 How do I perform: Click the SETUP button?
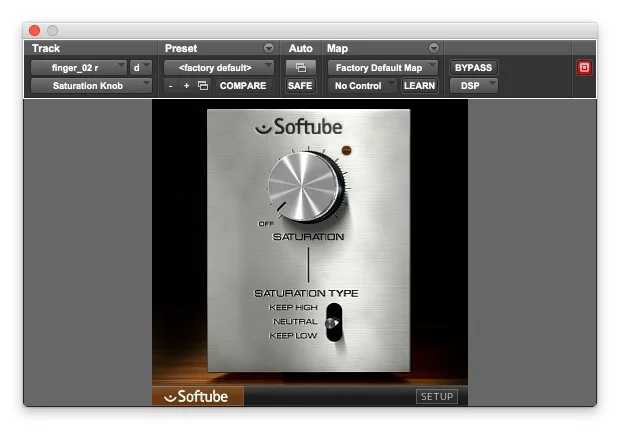click(x=437, y=396)
